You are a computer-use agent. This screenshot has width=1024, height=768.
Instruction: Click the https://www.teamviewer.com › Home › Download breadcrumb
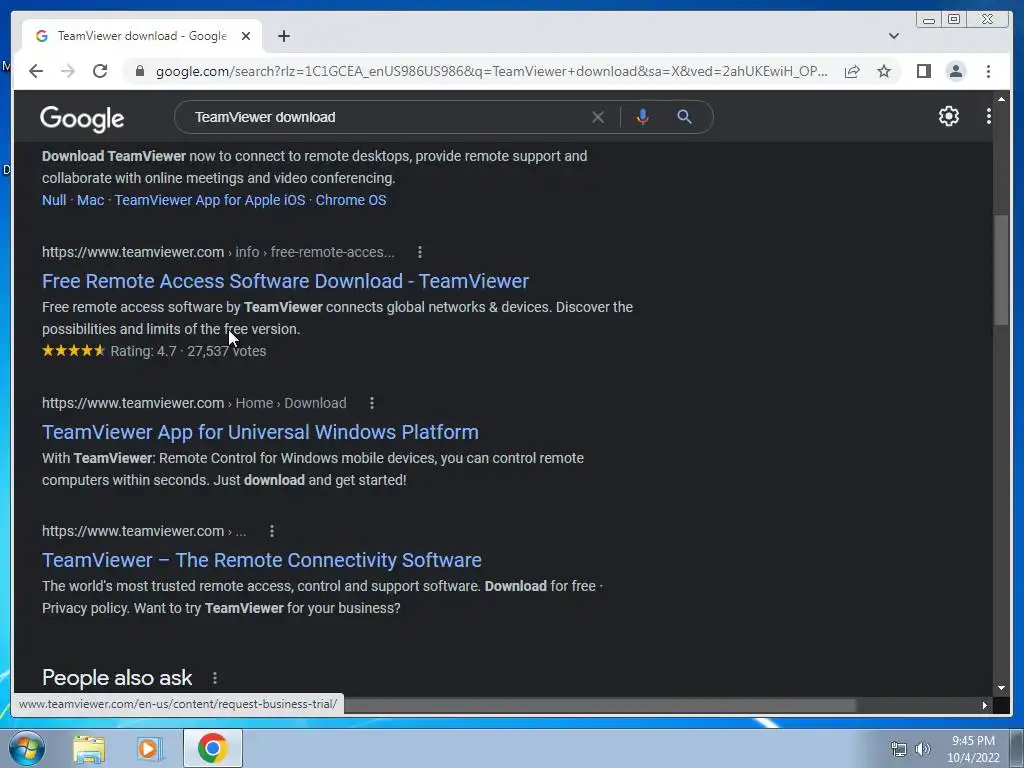194,403
